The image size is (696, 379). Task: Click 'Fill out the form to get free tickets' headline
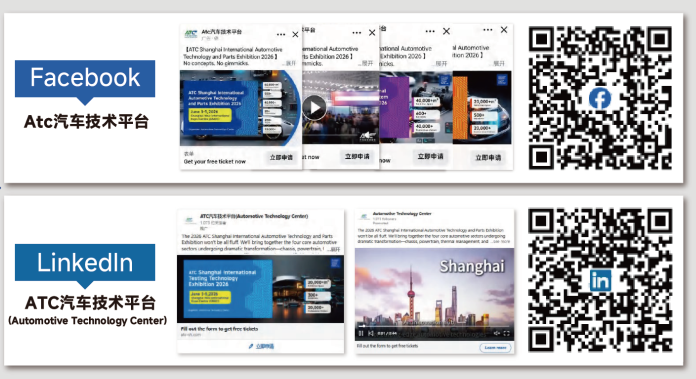219,329
